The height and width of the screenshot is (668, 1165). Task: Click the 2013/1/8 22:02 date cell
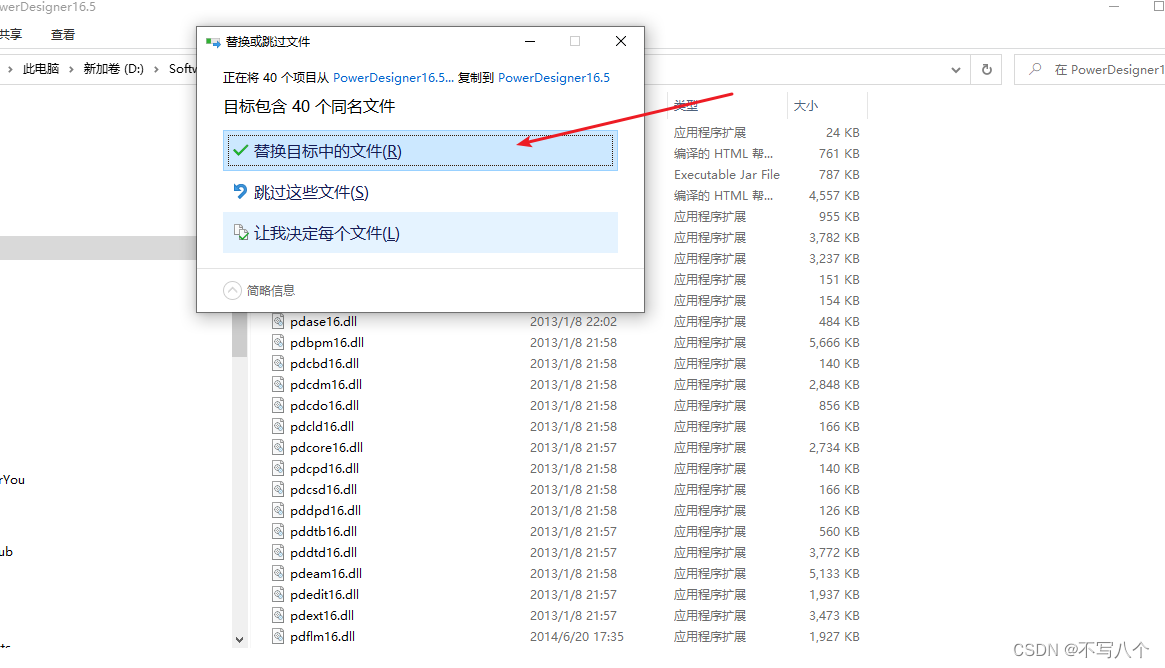pos(573,322)
